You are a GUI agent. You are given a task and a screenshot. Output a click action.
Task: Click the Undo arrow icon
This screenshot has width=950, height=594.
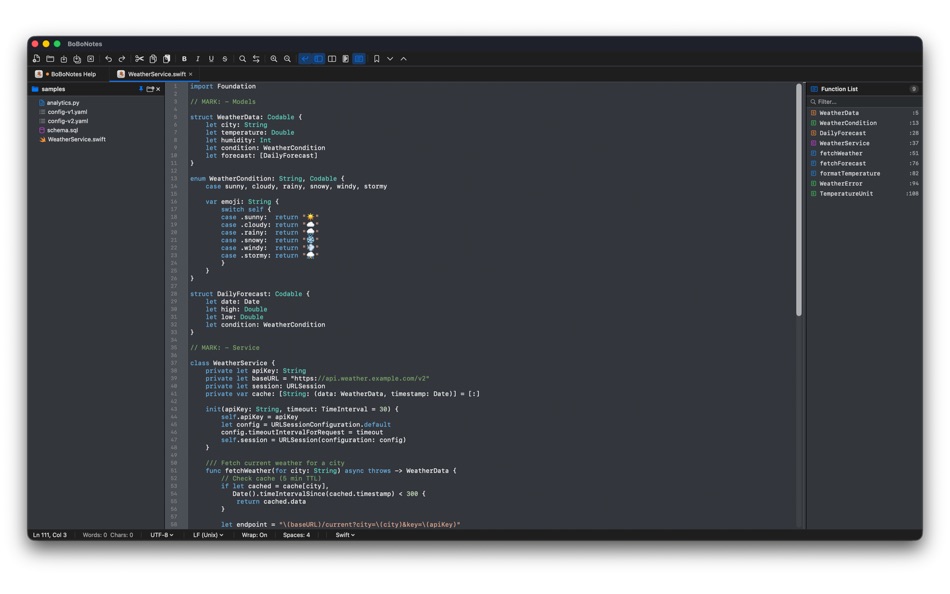coord(106,59)
